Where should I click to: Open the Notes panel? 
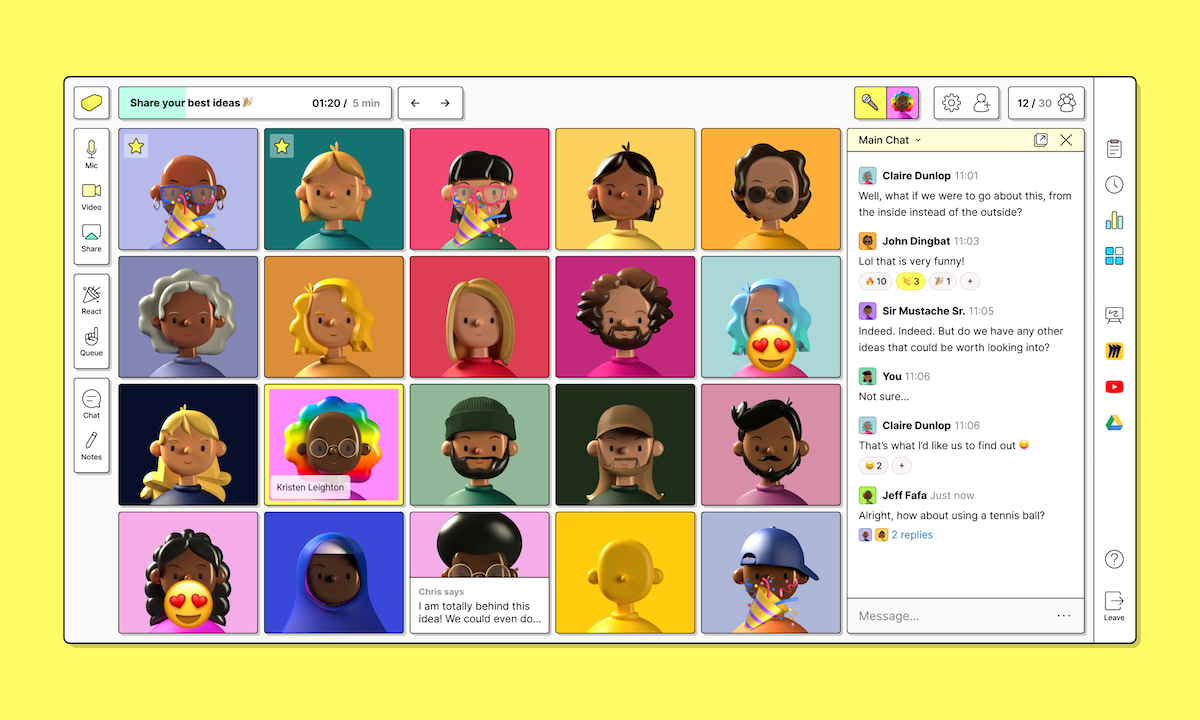[91, 450]
